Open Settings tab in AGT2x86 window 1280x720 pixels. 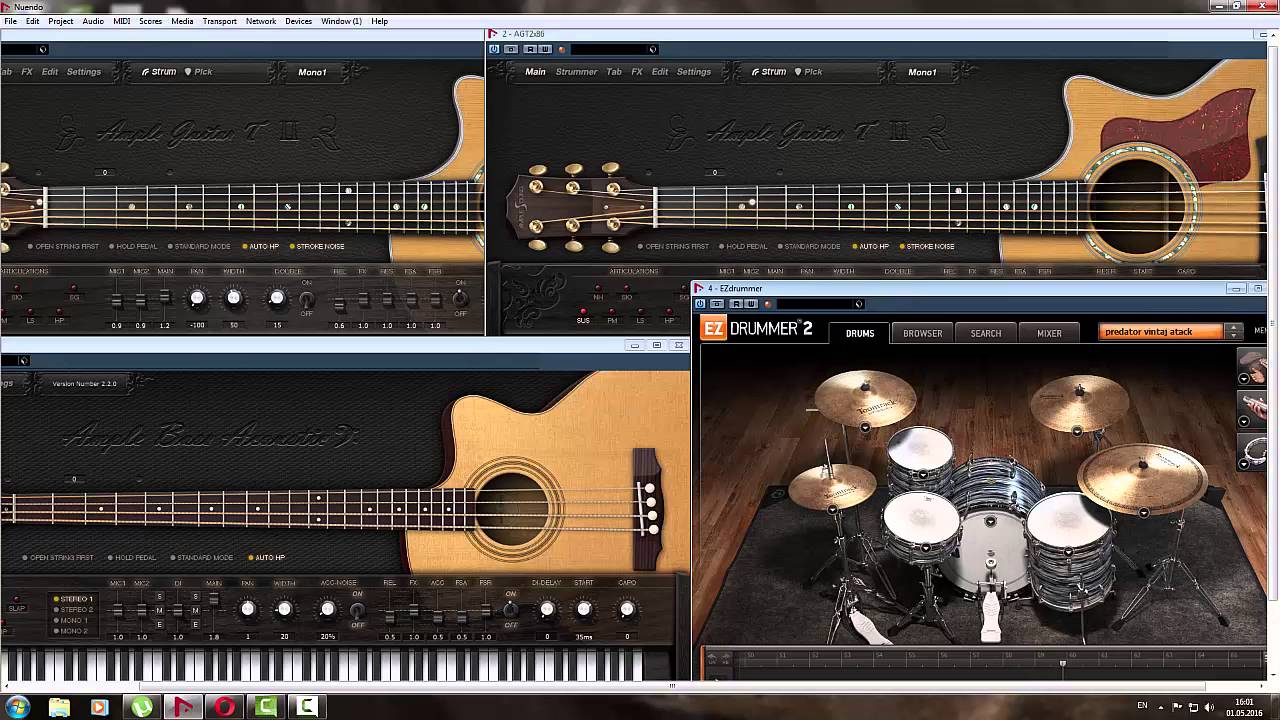(693, 72)
